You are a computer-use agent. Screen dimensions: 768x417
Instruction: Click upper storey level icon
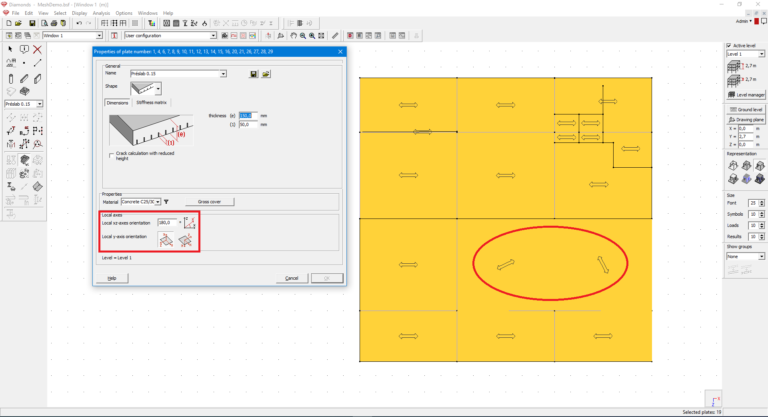pos(733,66)
